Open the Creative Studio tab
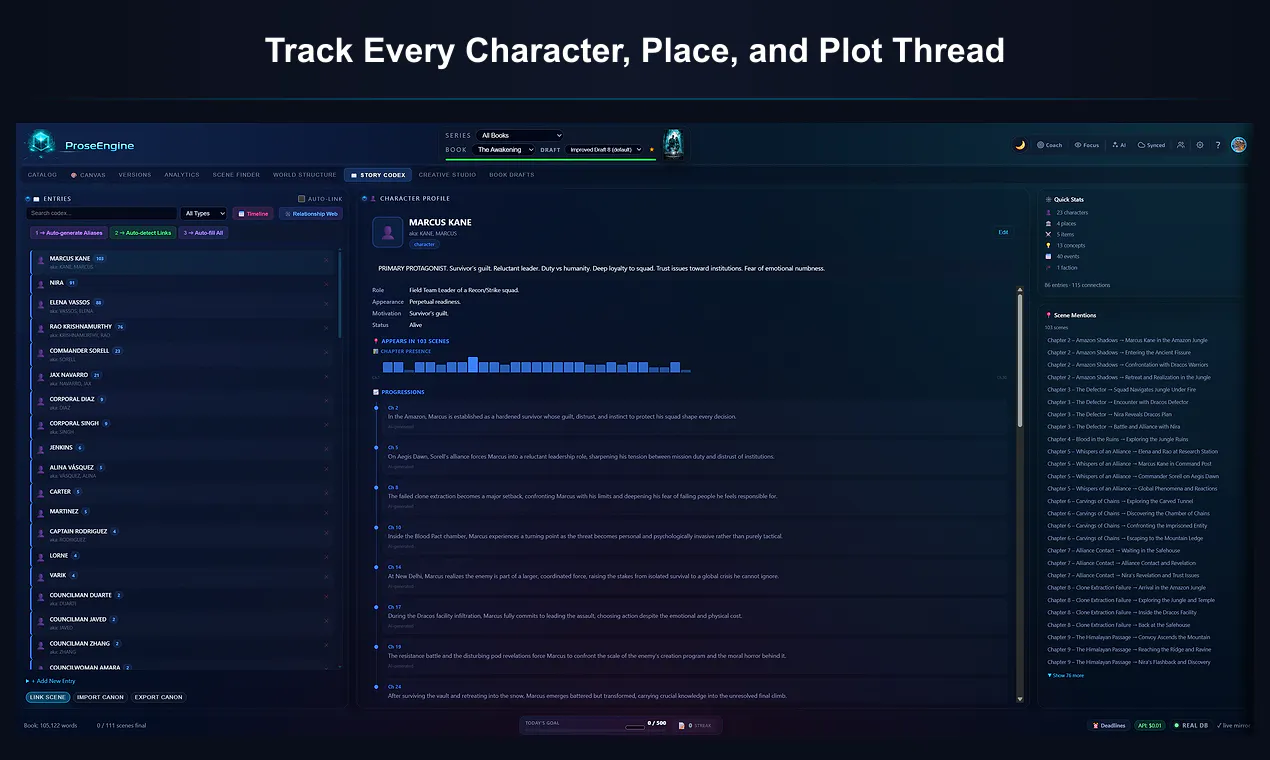1270x760 pixels. [447, 175]
